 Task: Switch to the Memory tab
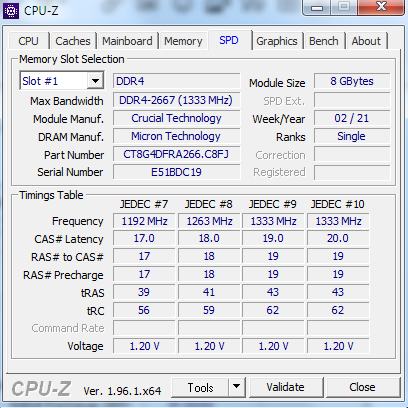coord(183,41)
